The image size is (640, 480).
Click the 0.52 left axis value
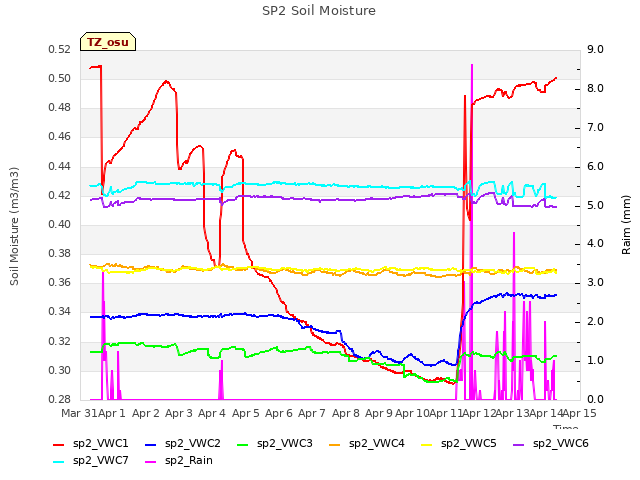pos(60,50)
